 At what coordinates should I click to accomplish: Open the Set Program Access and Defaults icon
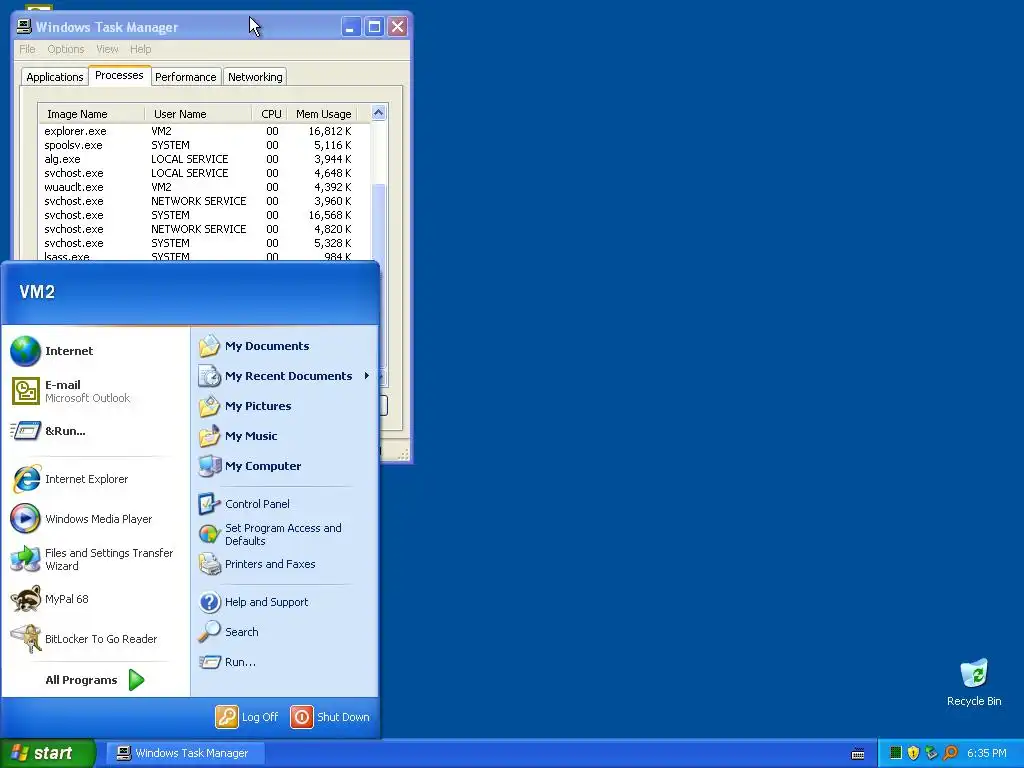[x=210, y=534]
